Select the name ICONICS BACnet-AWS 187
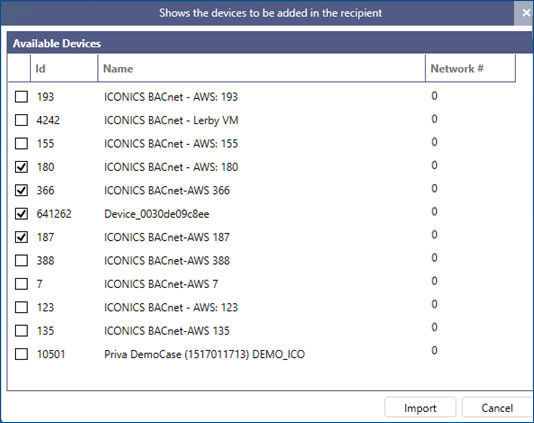This screenshot has width=534, height=423. (x=167, y=237)
